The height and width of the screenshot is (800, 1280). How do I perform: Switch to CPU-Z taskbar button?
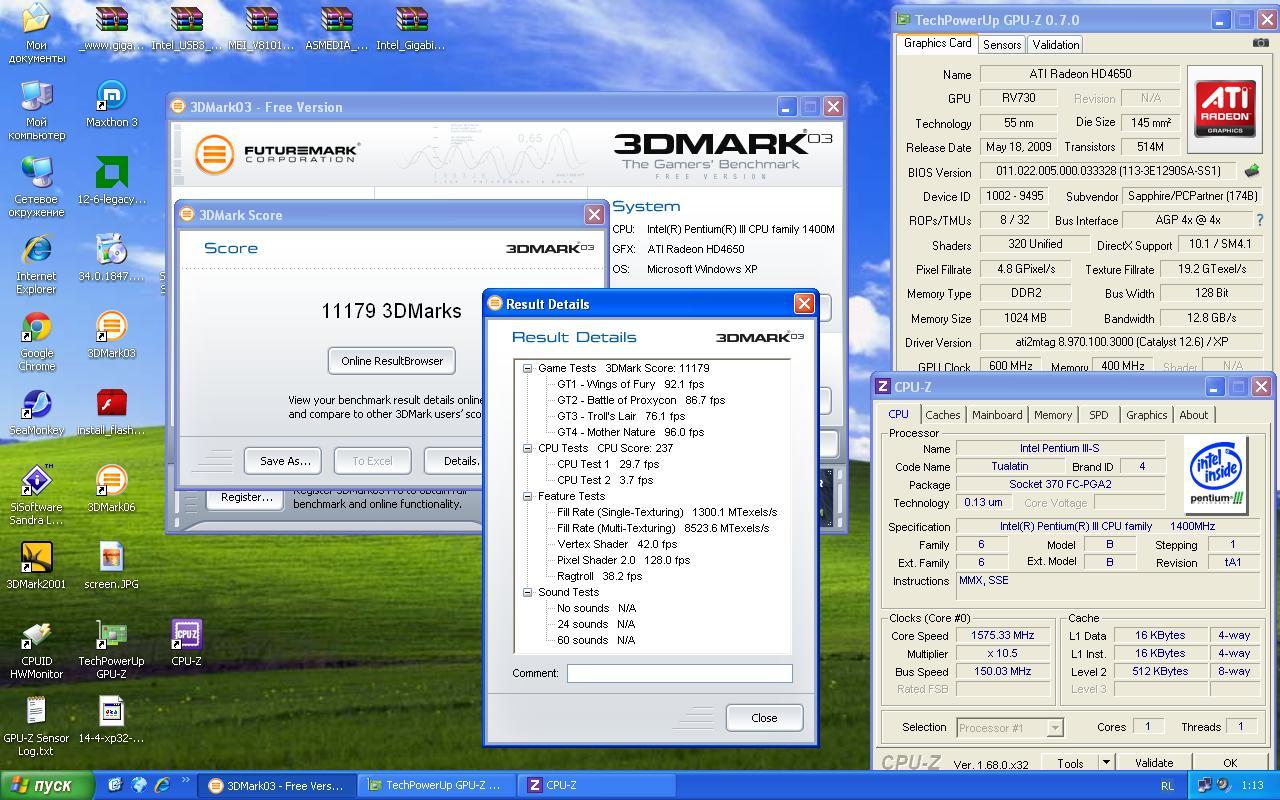tap(595, 785)
